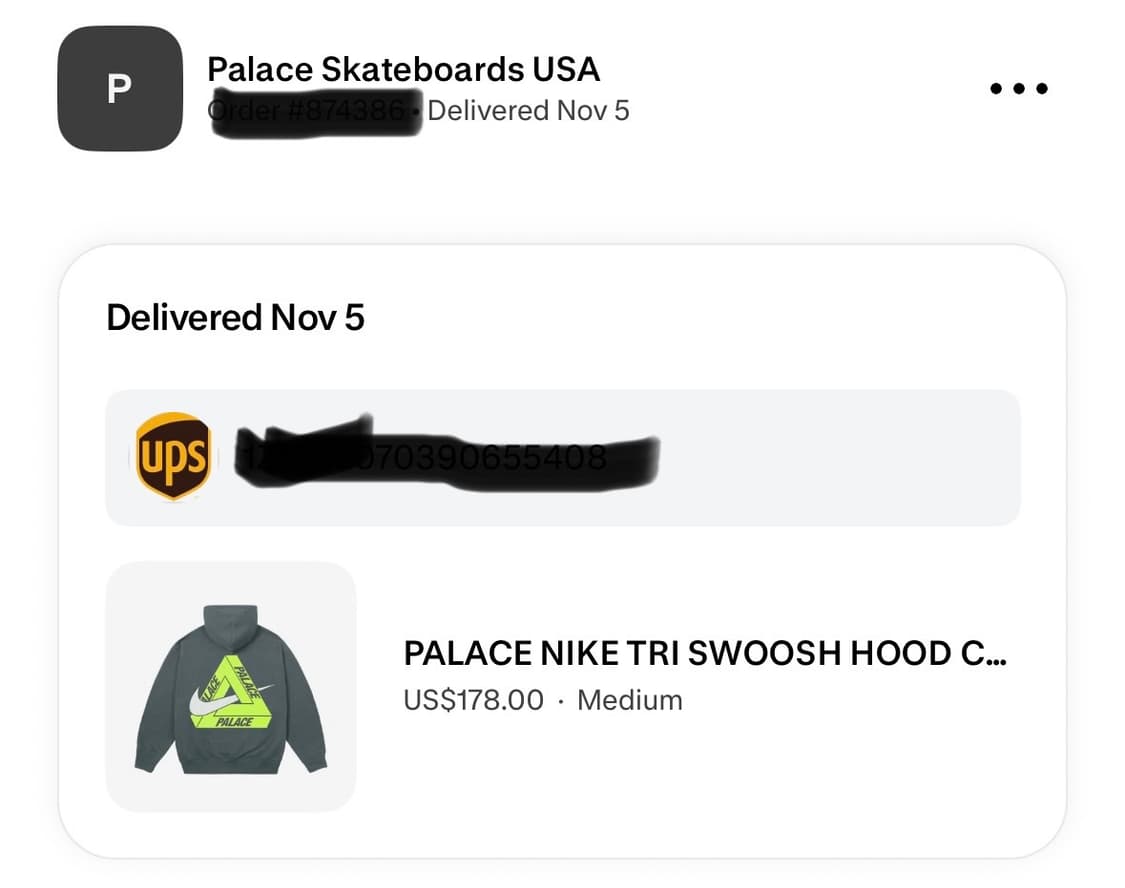
Task: Click the bold Delivered Nov 5 card heading
Action: 235,318
